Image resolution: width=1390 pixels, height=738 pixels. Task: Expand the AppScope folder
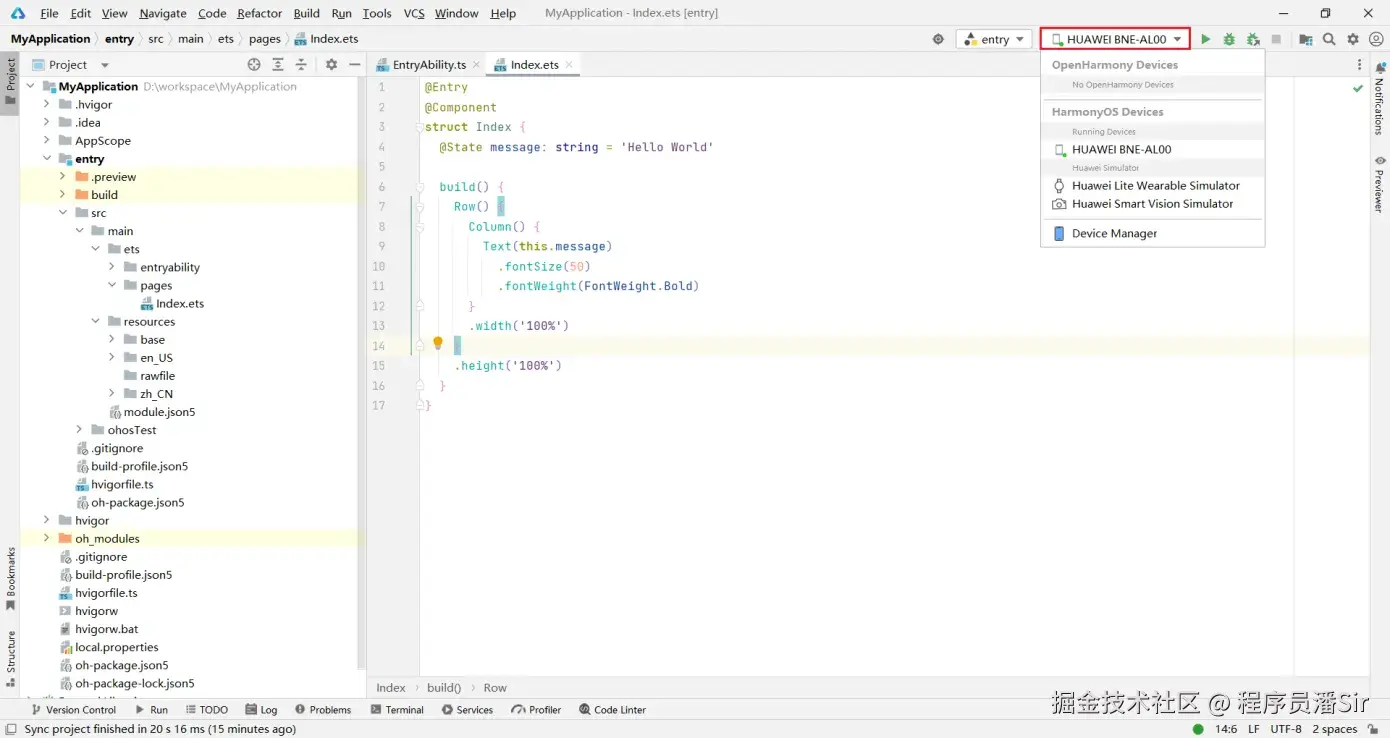coord(46,140)
